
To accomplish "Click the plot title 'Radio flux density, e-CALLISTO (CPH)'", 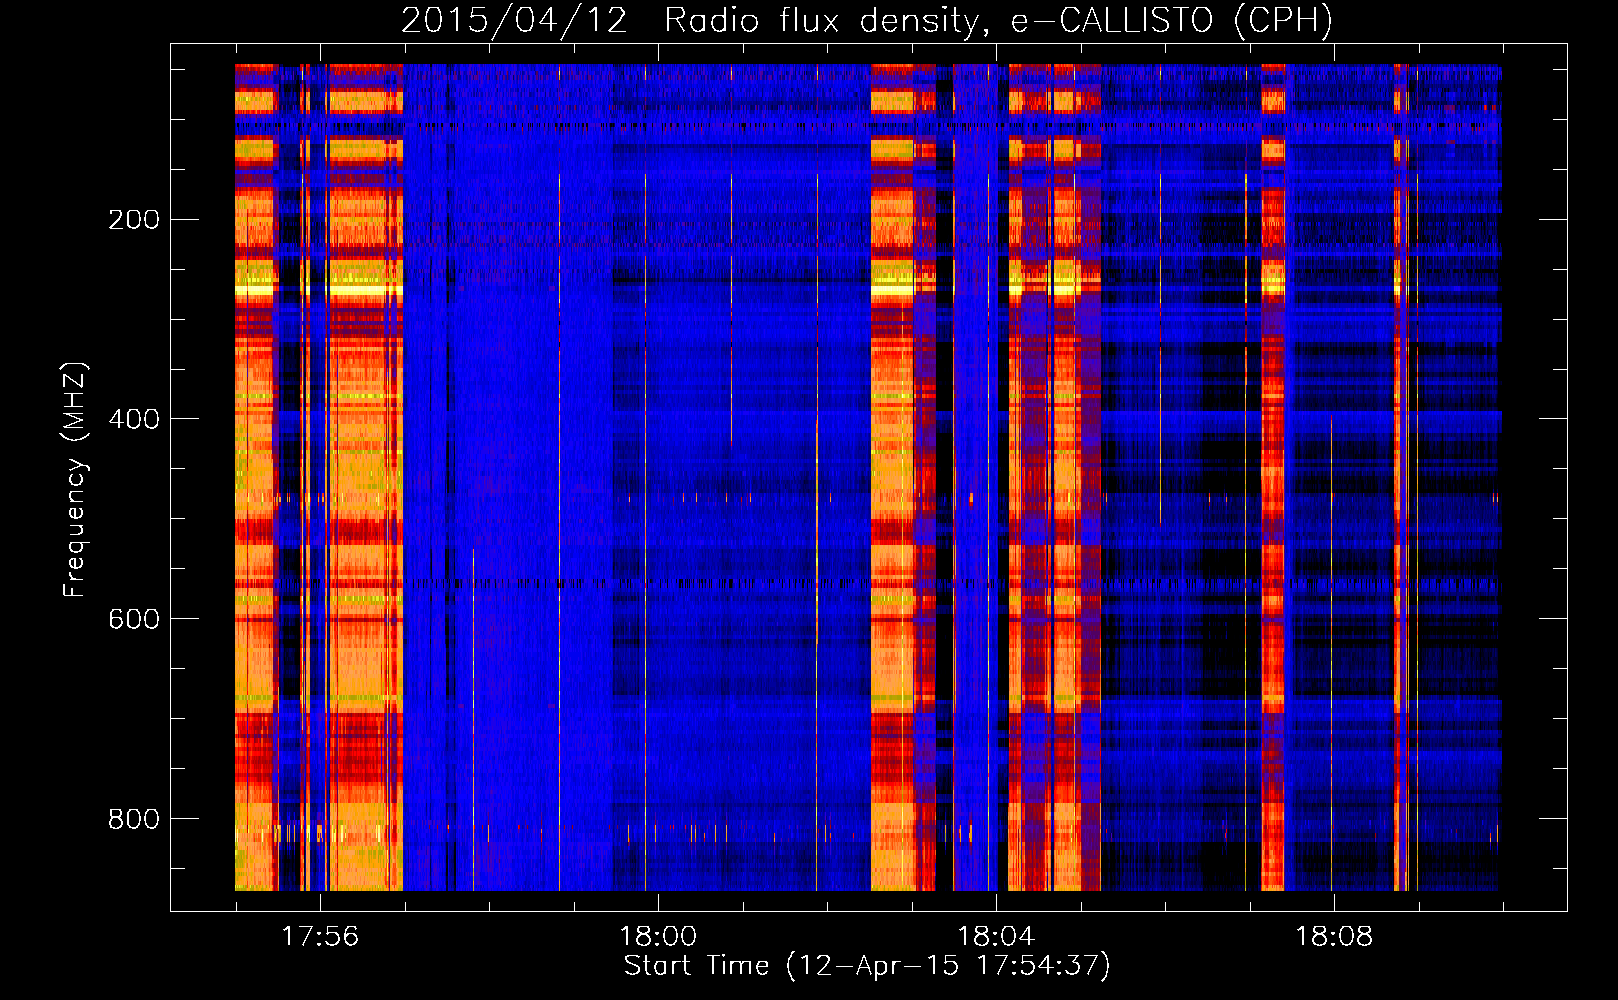I will click(998, 20).
